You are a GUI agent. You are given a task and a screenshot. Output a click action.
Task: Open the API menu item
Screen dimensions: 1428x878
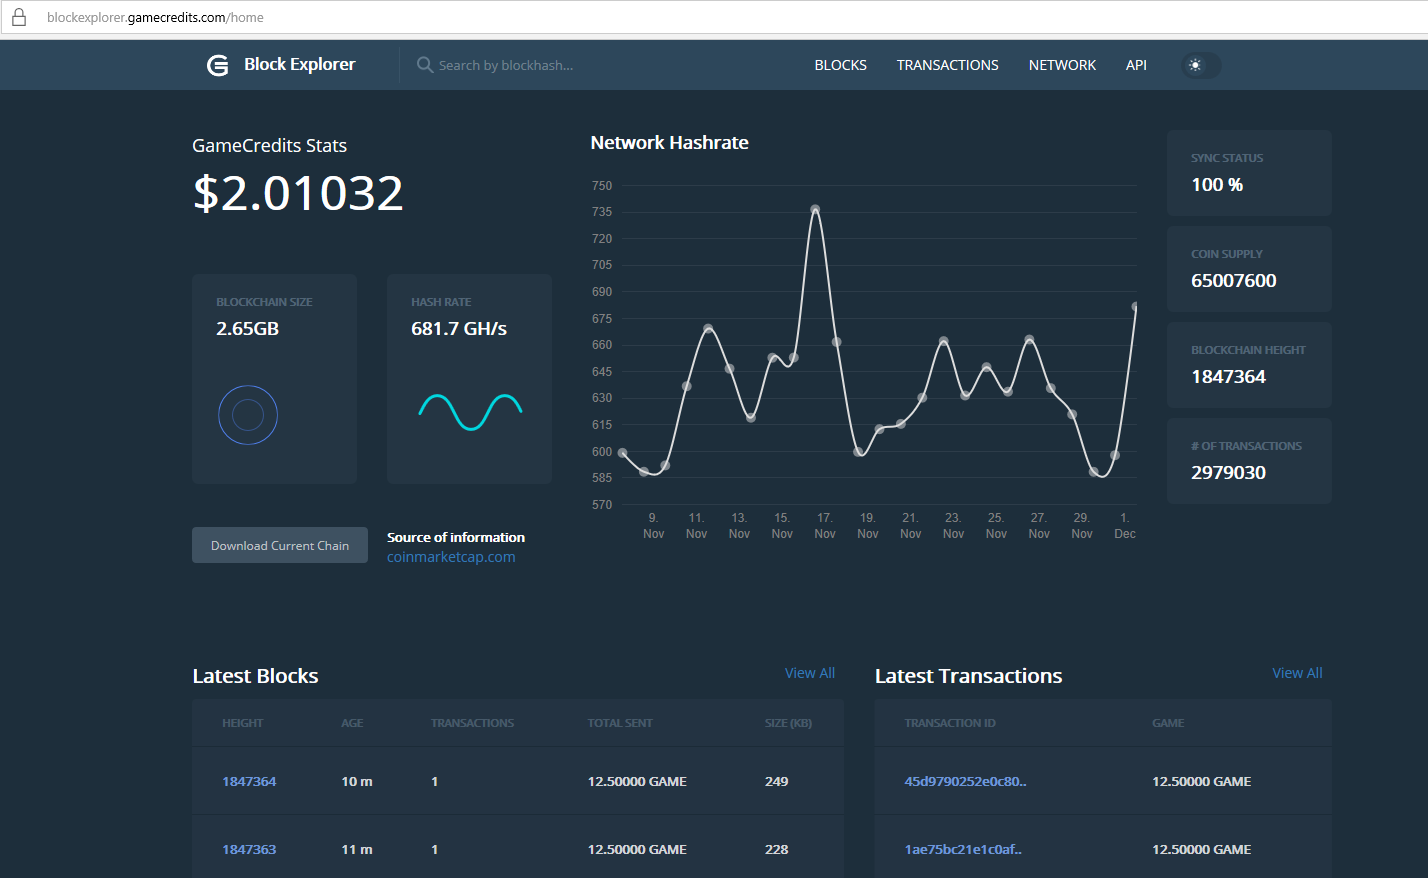point(1136,65)
